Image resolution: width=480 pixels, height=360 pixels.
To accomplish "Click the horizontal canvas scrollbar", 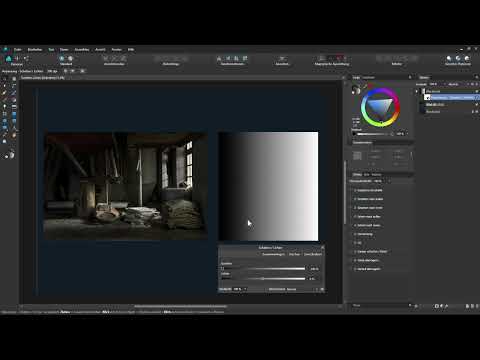I will click(x=180, y=306).
